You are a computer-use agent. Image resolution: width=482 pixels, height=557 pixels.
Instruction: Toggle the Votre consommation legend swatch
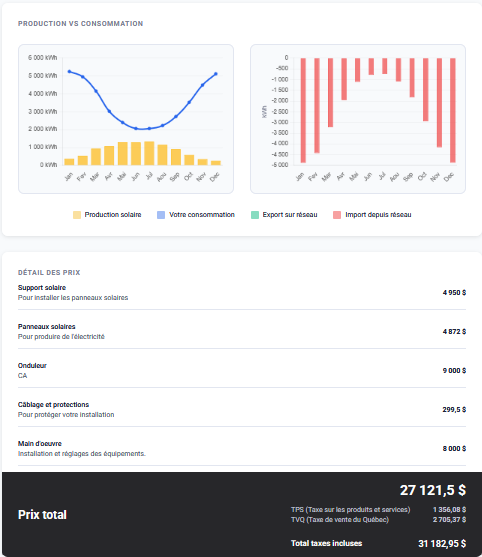161,215
